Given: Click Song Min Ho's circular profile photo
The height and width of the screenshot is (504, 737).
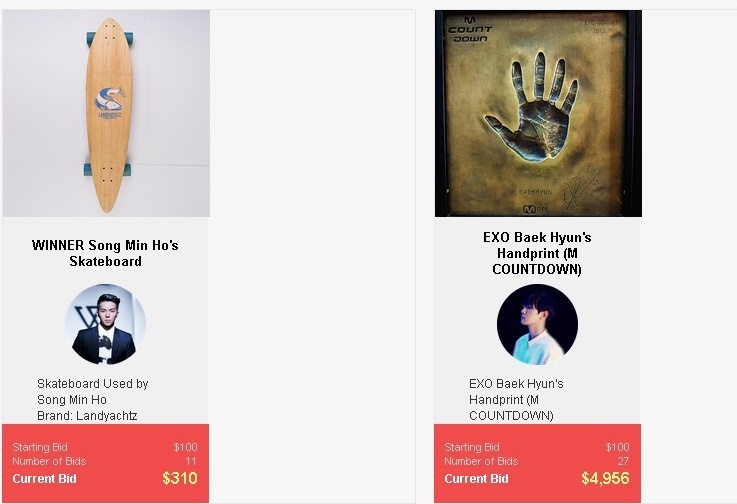Looking at the screenshot, I should tap(105, 324).
